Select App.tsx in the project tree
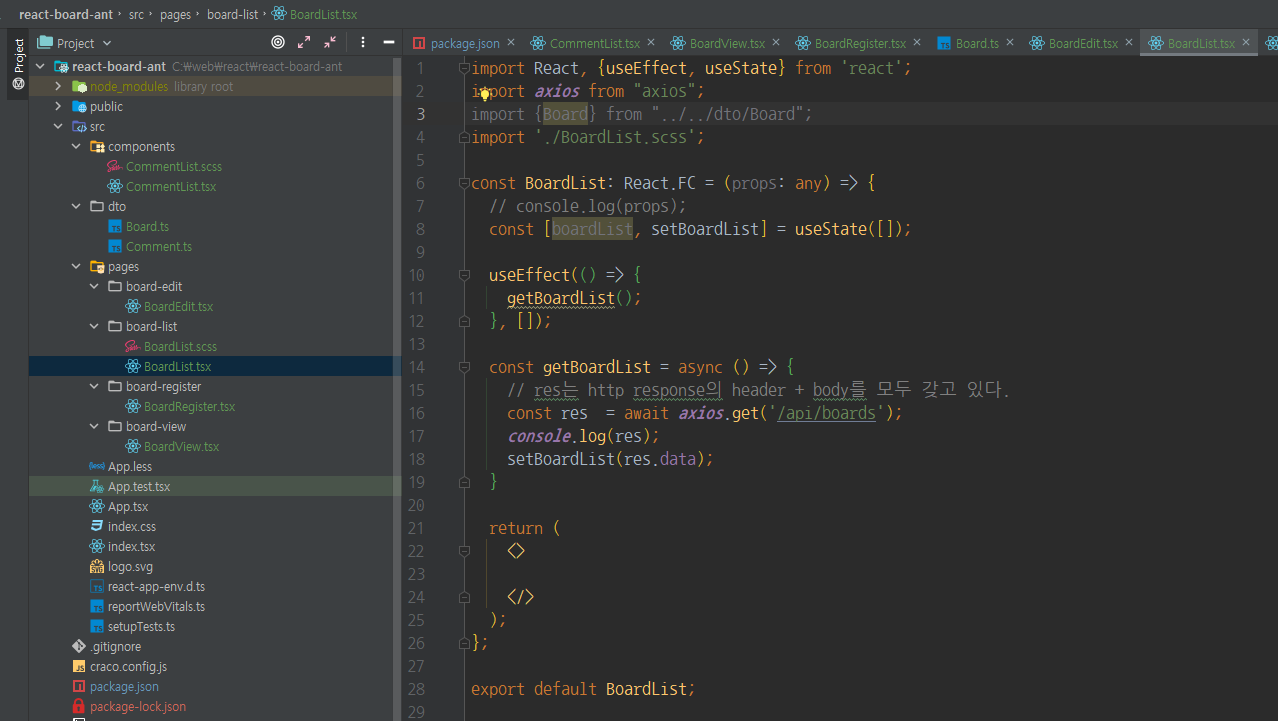The height and width of the screenshot is (721, 1278). (x=128, y=507)
